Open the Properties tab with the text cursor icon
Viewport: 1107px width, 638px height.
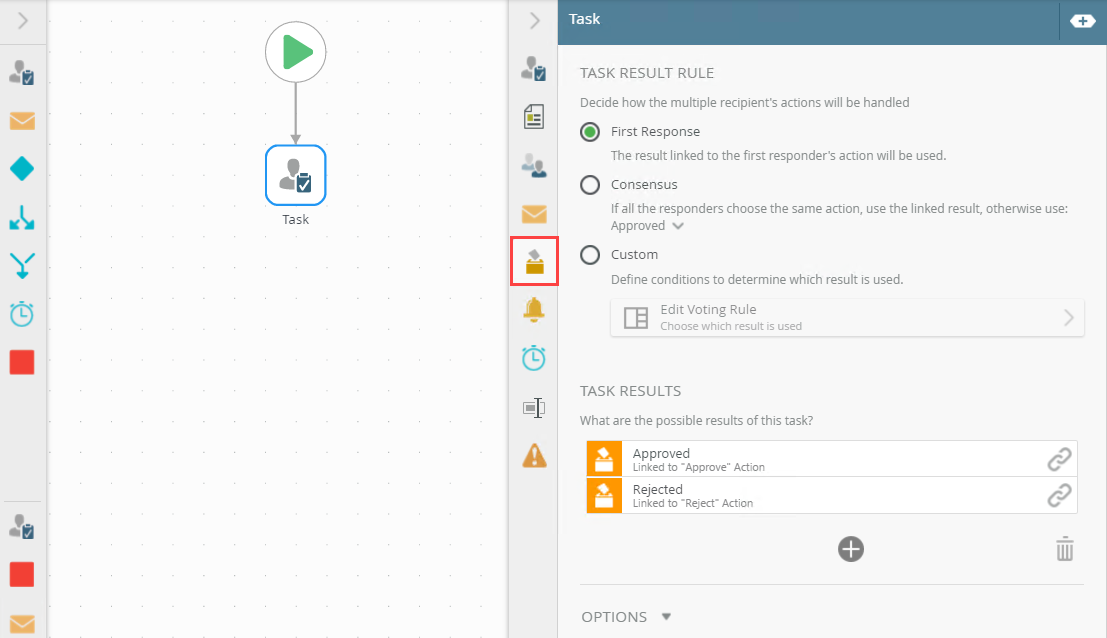click(x=534, y=407)
